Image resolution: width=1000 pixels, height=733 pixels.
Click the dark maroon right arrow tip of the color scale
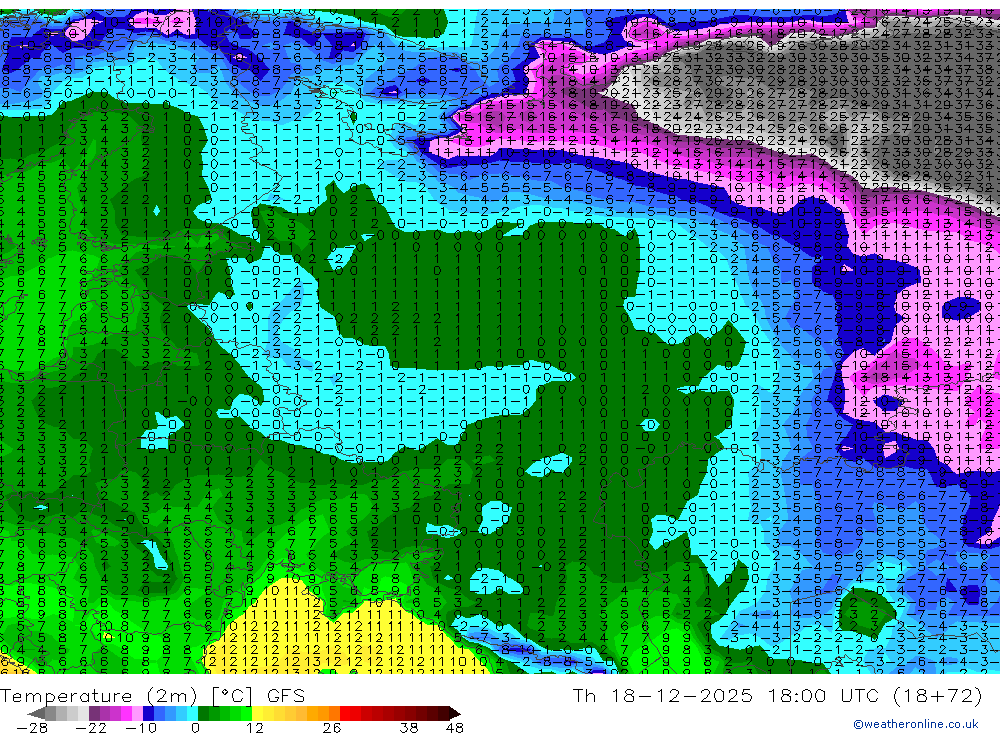pyautogui.click(x=455, y=714)
